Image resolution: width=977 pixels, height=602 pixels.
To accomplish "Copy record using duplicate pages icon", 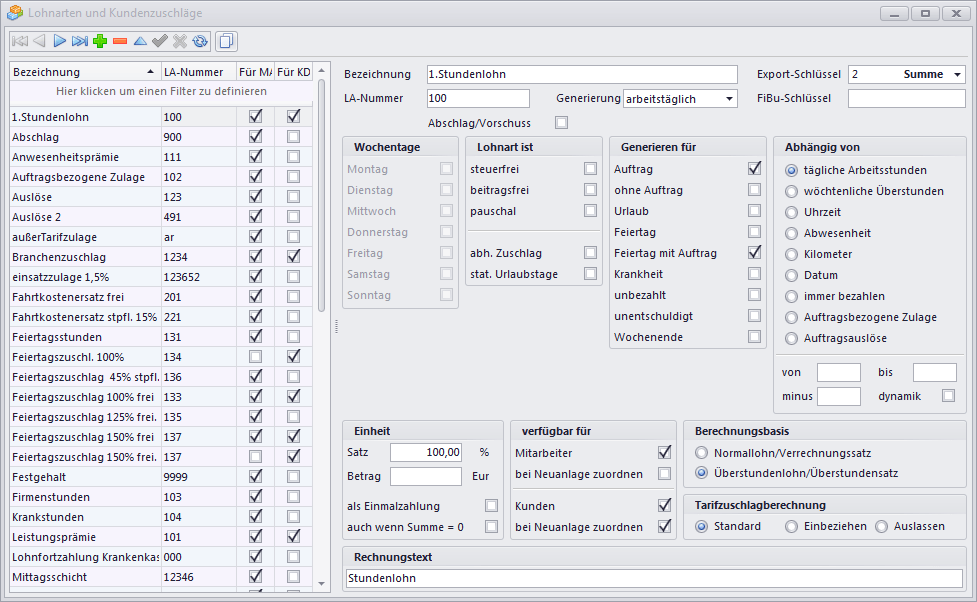I will pos(226,41).
